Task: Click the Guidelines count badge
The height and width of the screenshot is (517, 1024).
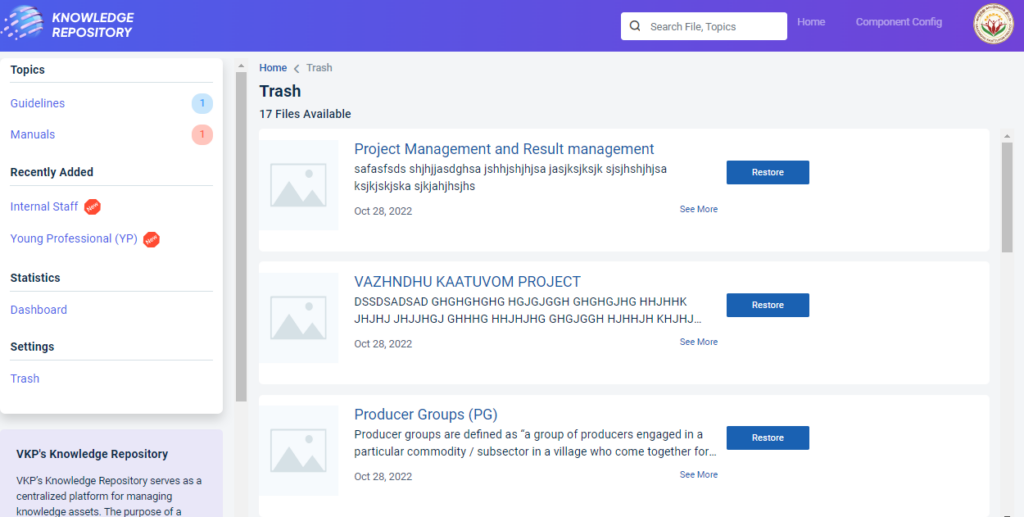Action: pyautogui.click(x=202, y=103)
